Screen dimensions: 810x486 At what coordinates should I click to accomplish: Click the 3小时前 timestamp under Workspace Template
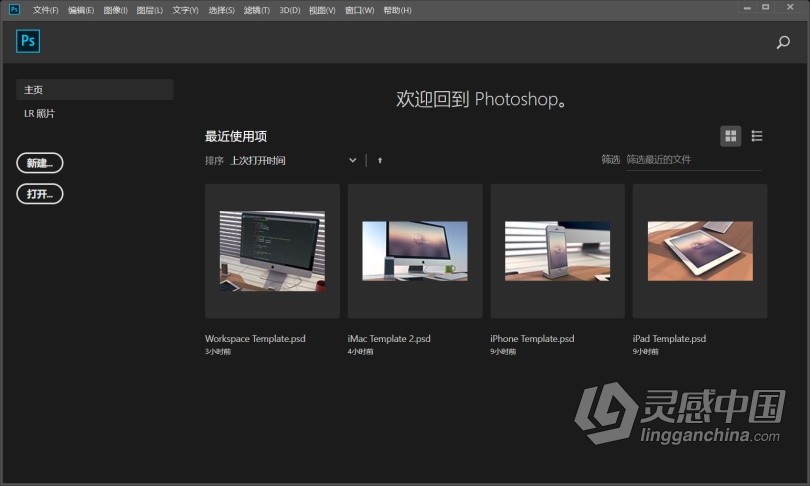218,352
